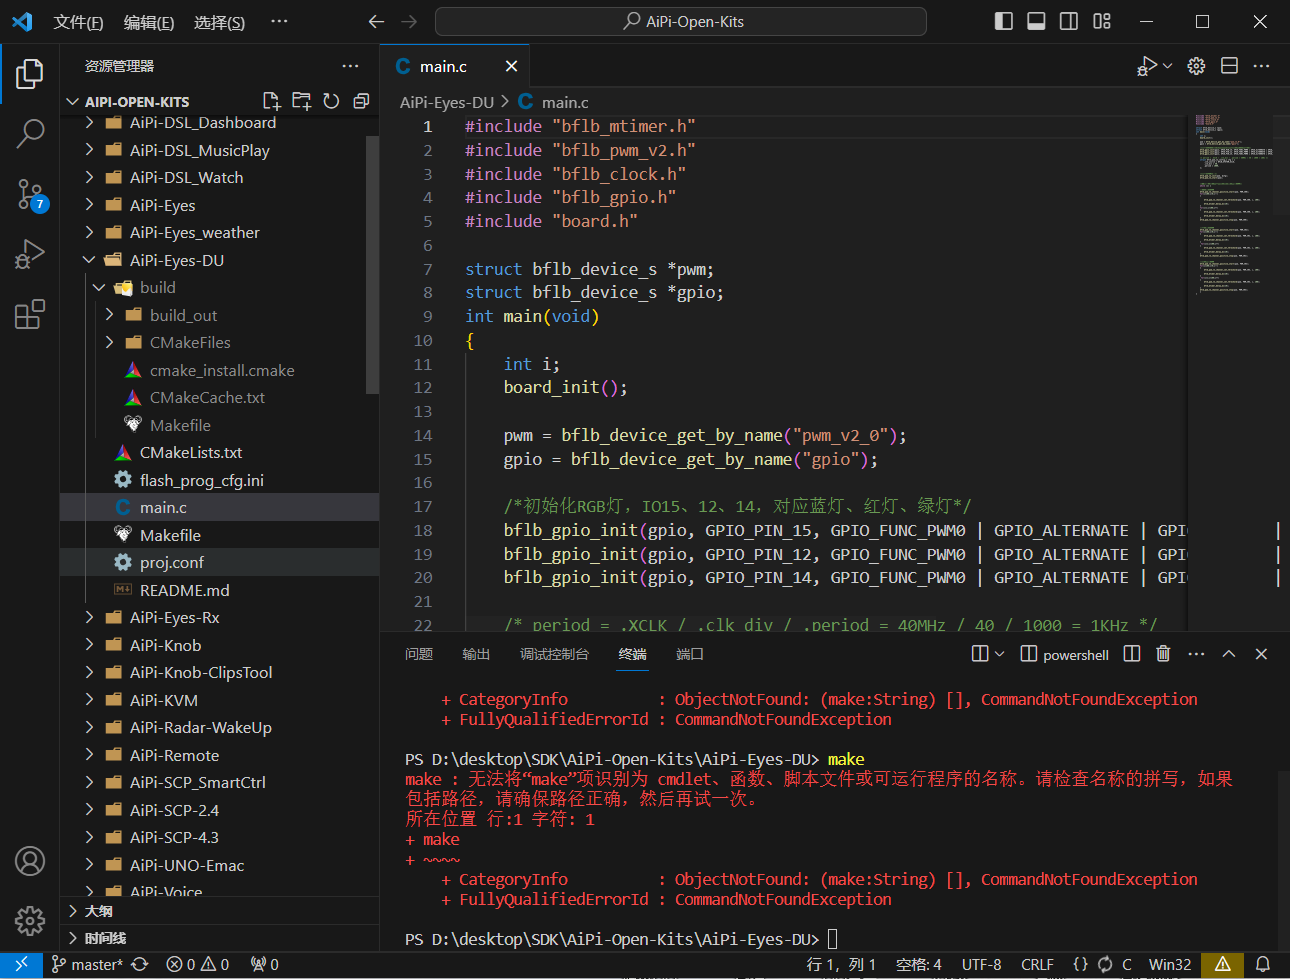Open the Extensions view icon
This screenshot has height=979, width=1290.
pyautogui.click(x=30, y=314)
